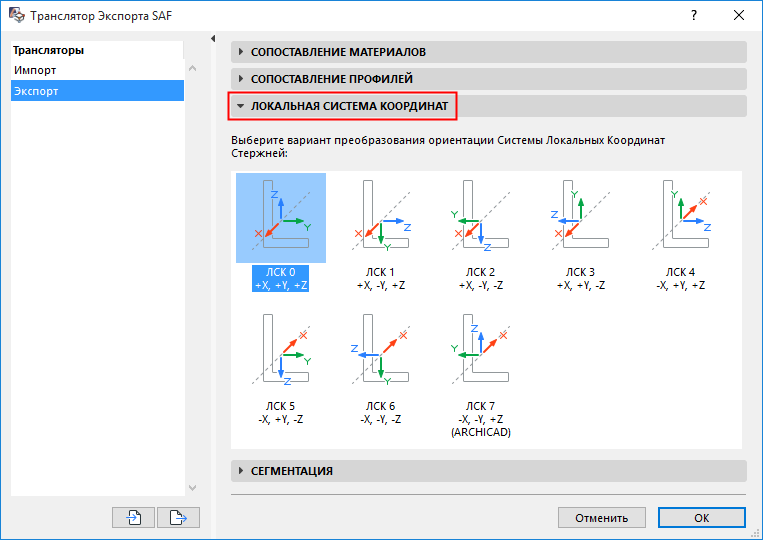Viewport: 763px width, 540px height.
Task: Click the import translator icon button
Action: coord(133,518)
